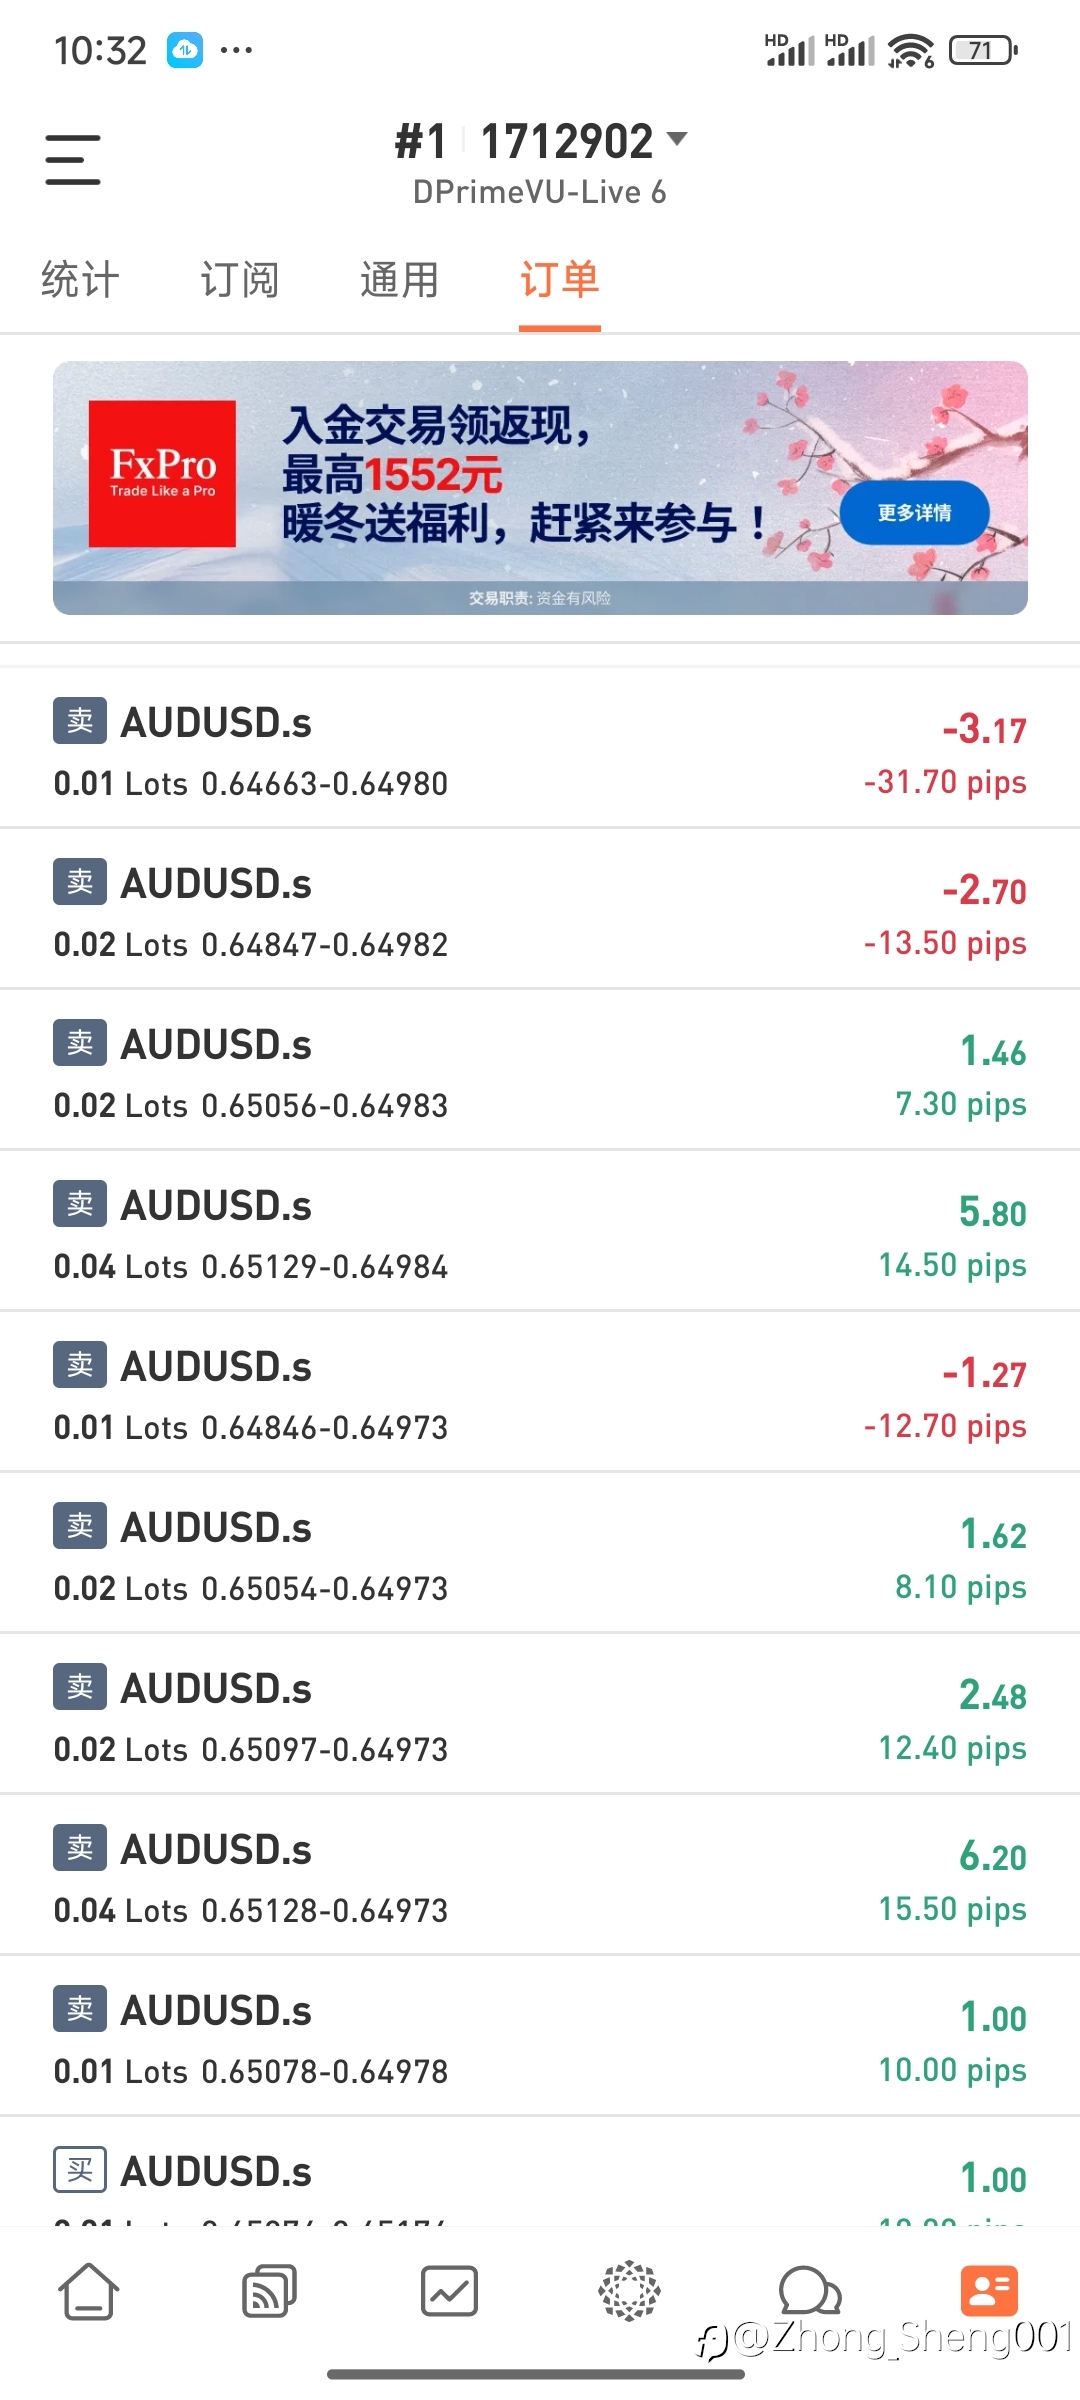This screenshot has height=2400, width=1080.
Task: Switch to the 通用 tab
Action: (x=400, y=280)
